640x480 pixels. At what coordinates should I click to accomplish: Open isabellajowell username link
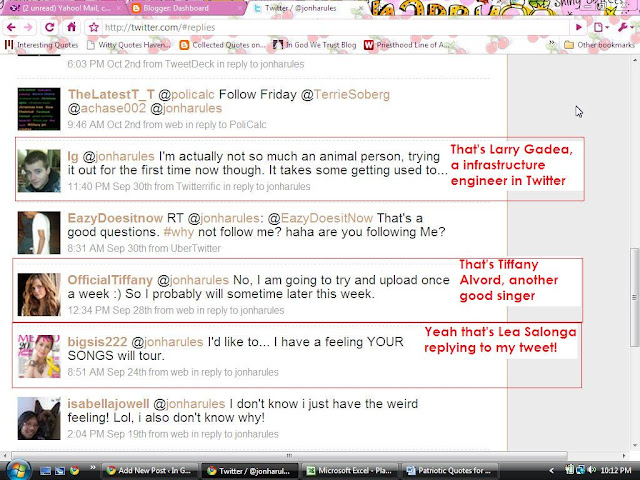108,404
